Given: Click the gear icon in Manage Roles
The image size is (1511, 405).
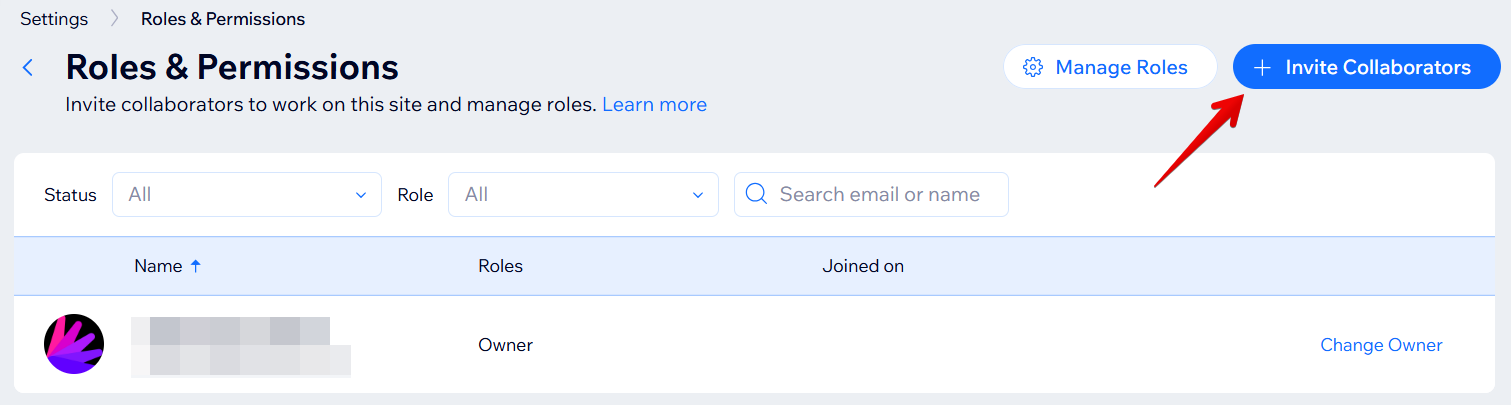Looking at the screenshot, I should (1033, 68).
